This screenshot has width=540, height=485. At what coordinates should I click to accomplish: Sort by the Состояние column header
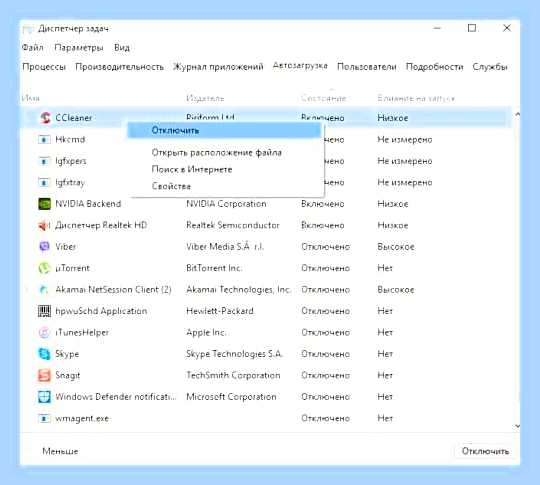pos(323,98)
